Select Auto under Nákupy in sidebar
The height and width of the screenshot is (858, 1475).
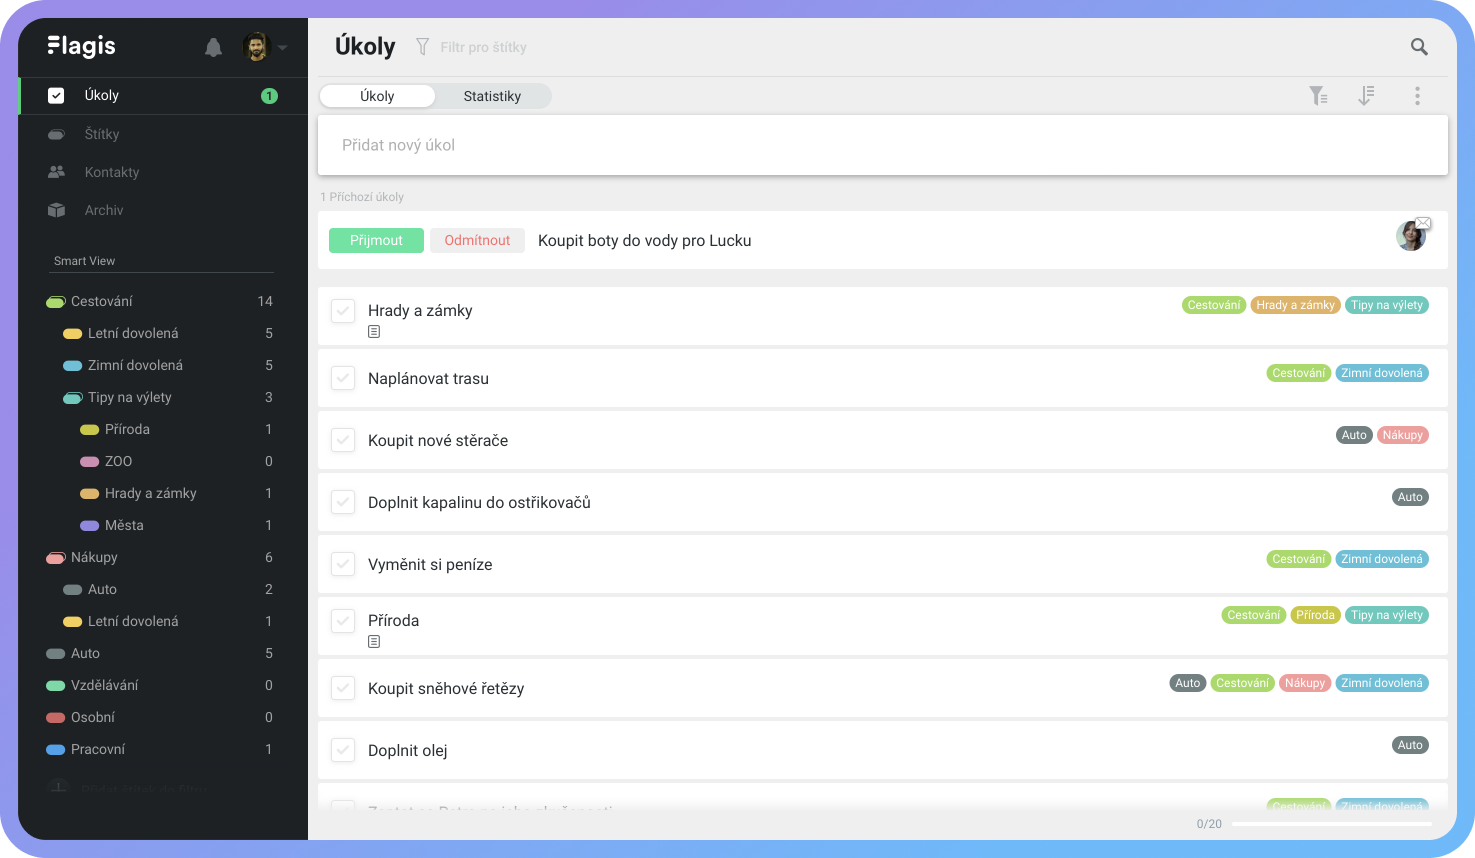(102, 589)
